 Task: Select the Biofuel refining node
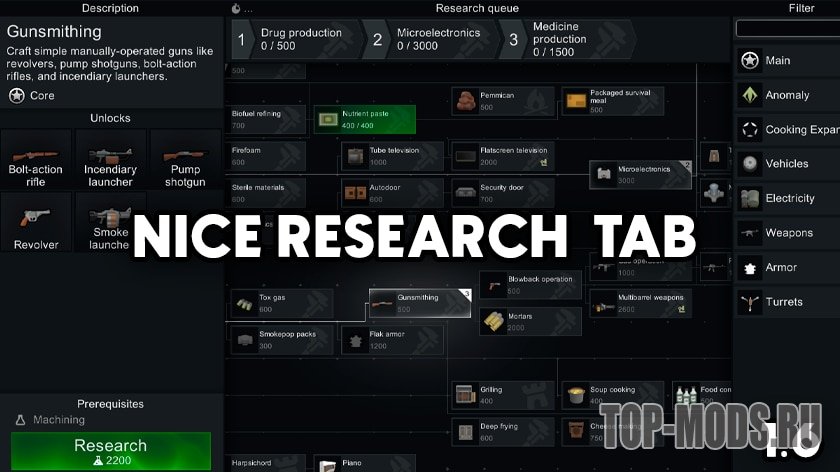[x=266, y=119]
